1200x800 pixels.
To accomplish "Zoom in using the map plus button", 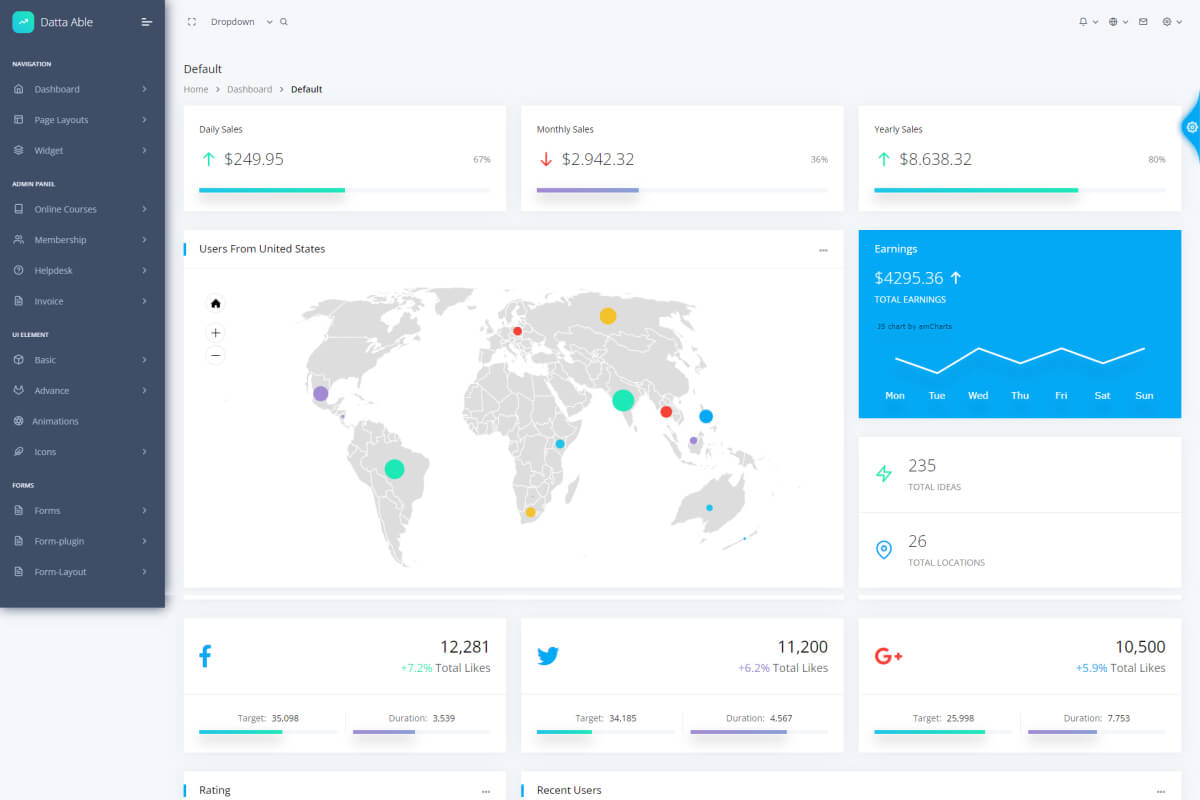I will [x=215, y=331].
